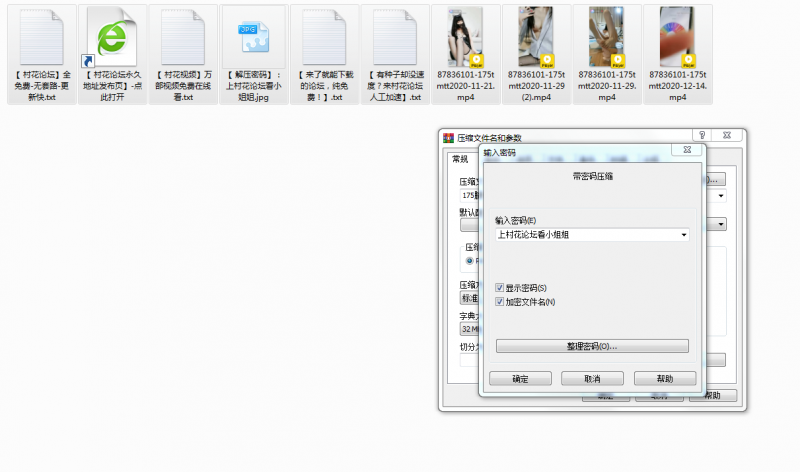Select the 【村花论坛】全免费 txt file icon

click(x=42, y=37)
